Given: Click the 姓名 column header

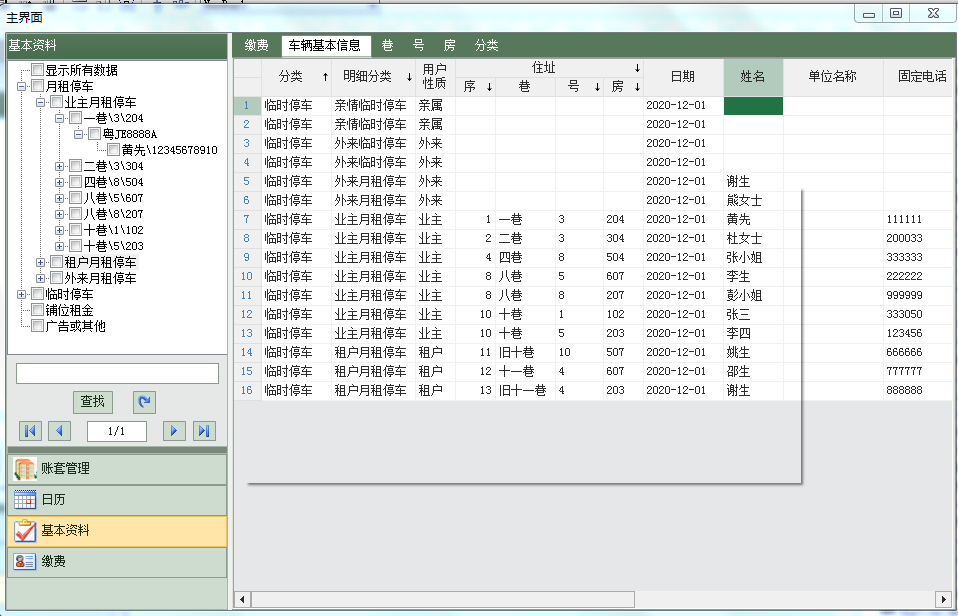Looking at the screenshot, I should pyautogui.click(x=753, y=77).
